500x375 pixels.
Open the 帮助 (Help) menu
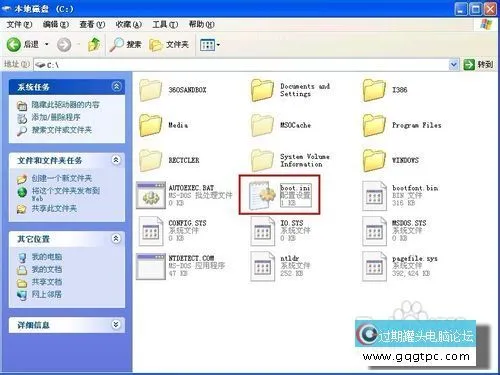click(201, 24)
